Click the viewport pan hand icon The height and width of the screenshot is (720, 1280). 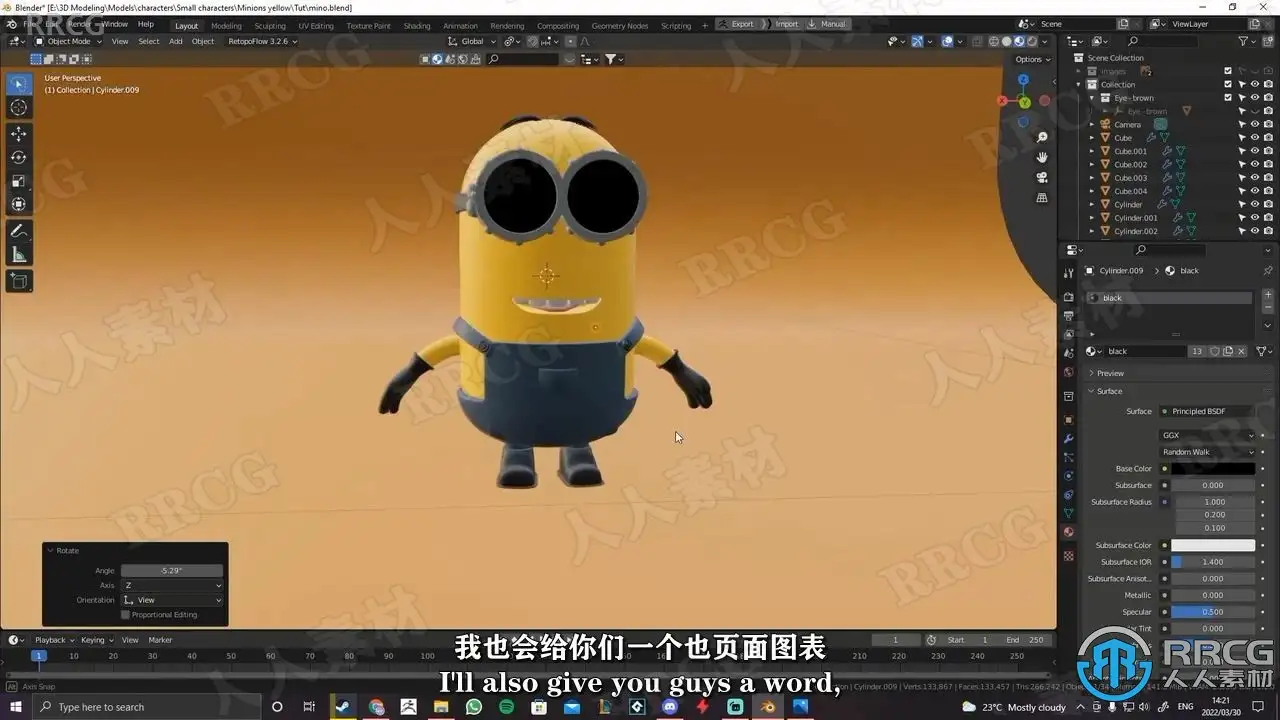[1042, 157]
